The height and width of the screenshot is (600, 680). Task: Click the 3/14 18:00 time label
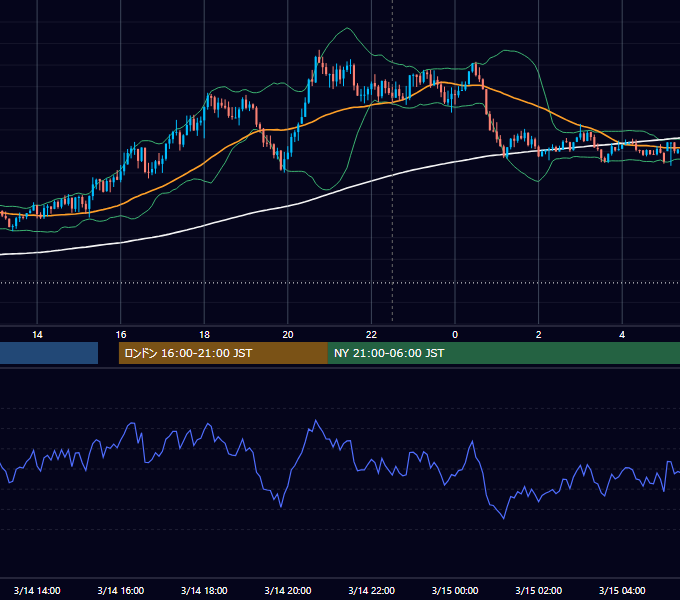pos(204,590)
